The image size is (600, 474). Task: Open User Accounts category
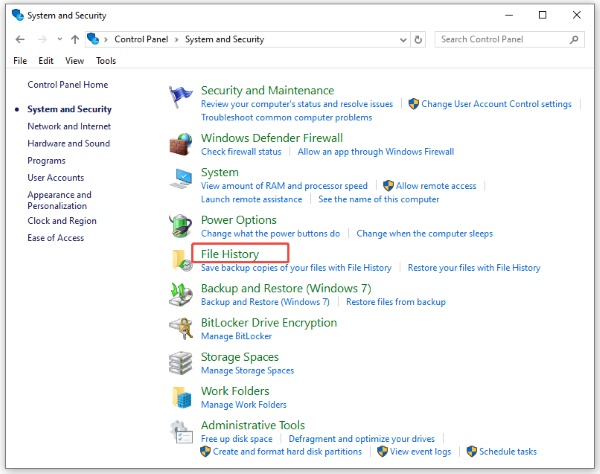pyautogui.click(x=55, y=178)
